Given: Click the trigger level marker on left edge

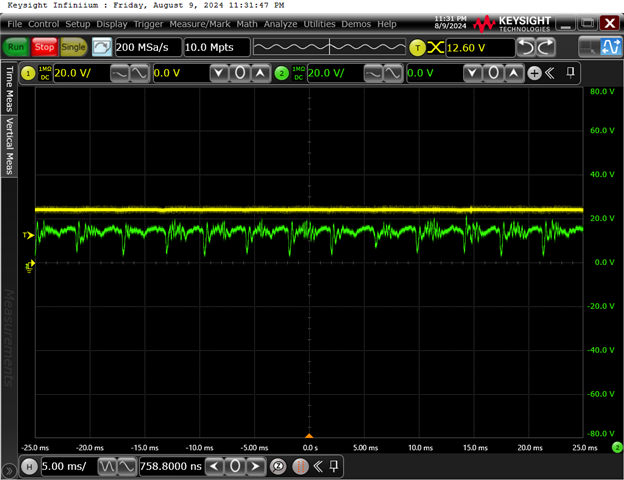Looking at the screenshot, I should coord(28,235).
